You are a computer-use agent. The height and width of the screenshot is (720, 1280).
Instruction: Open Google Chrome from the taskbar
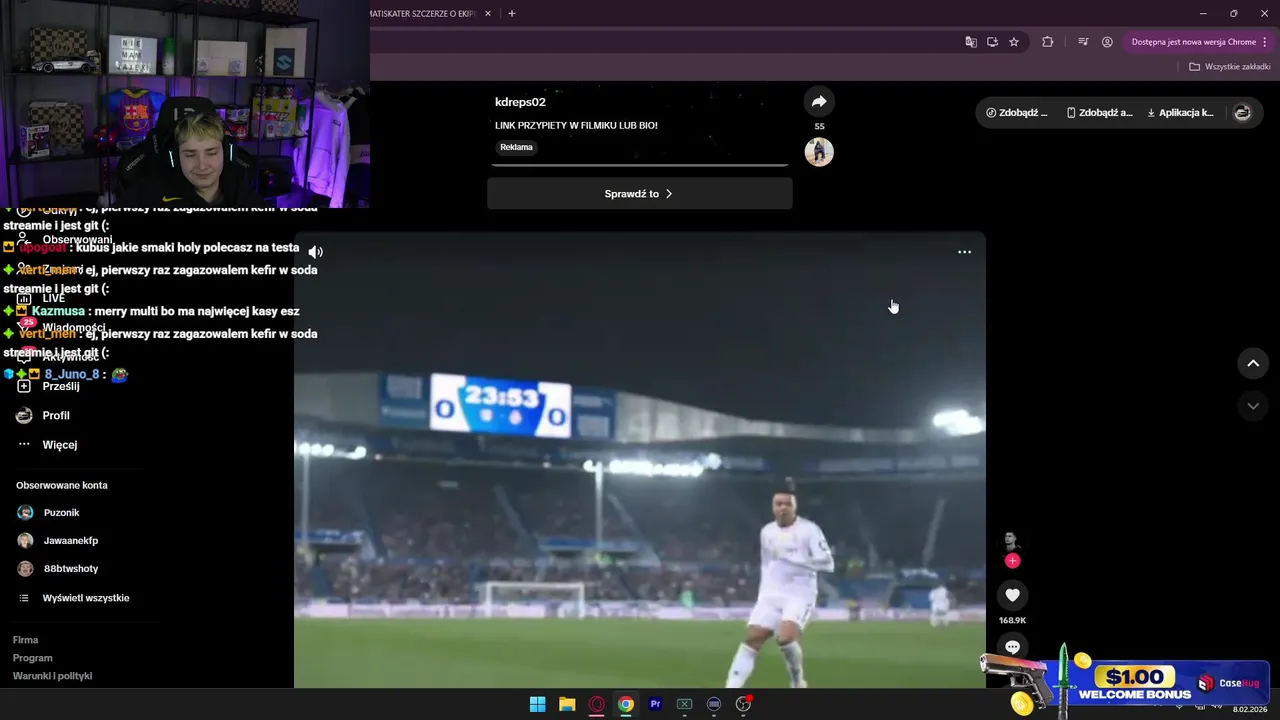[x=626, y=704]
